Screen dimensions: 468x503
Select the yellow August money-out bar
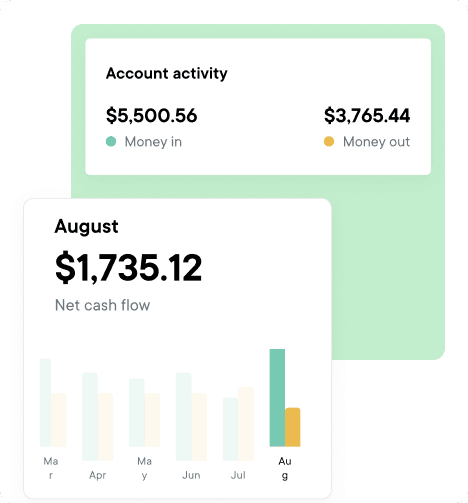(x=293, y=427)
